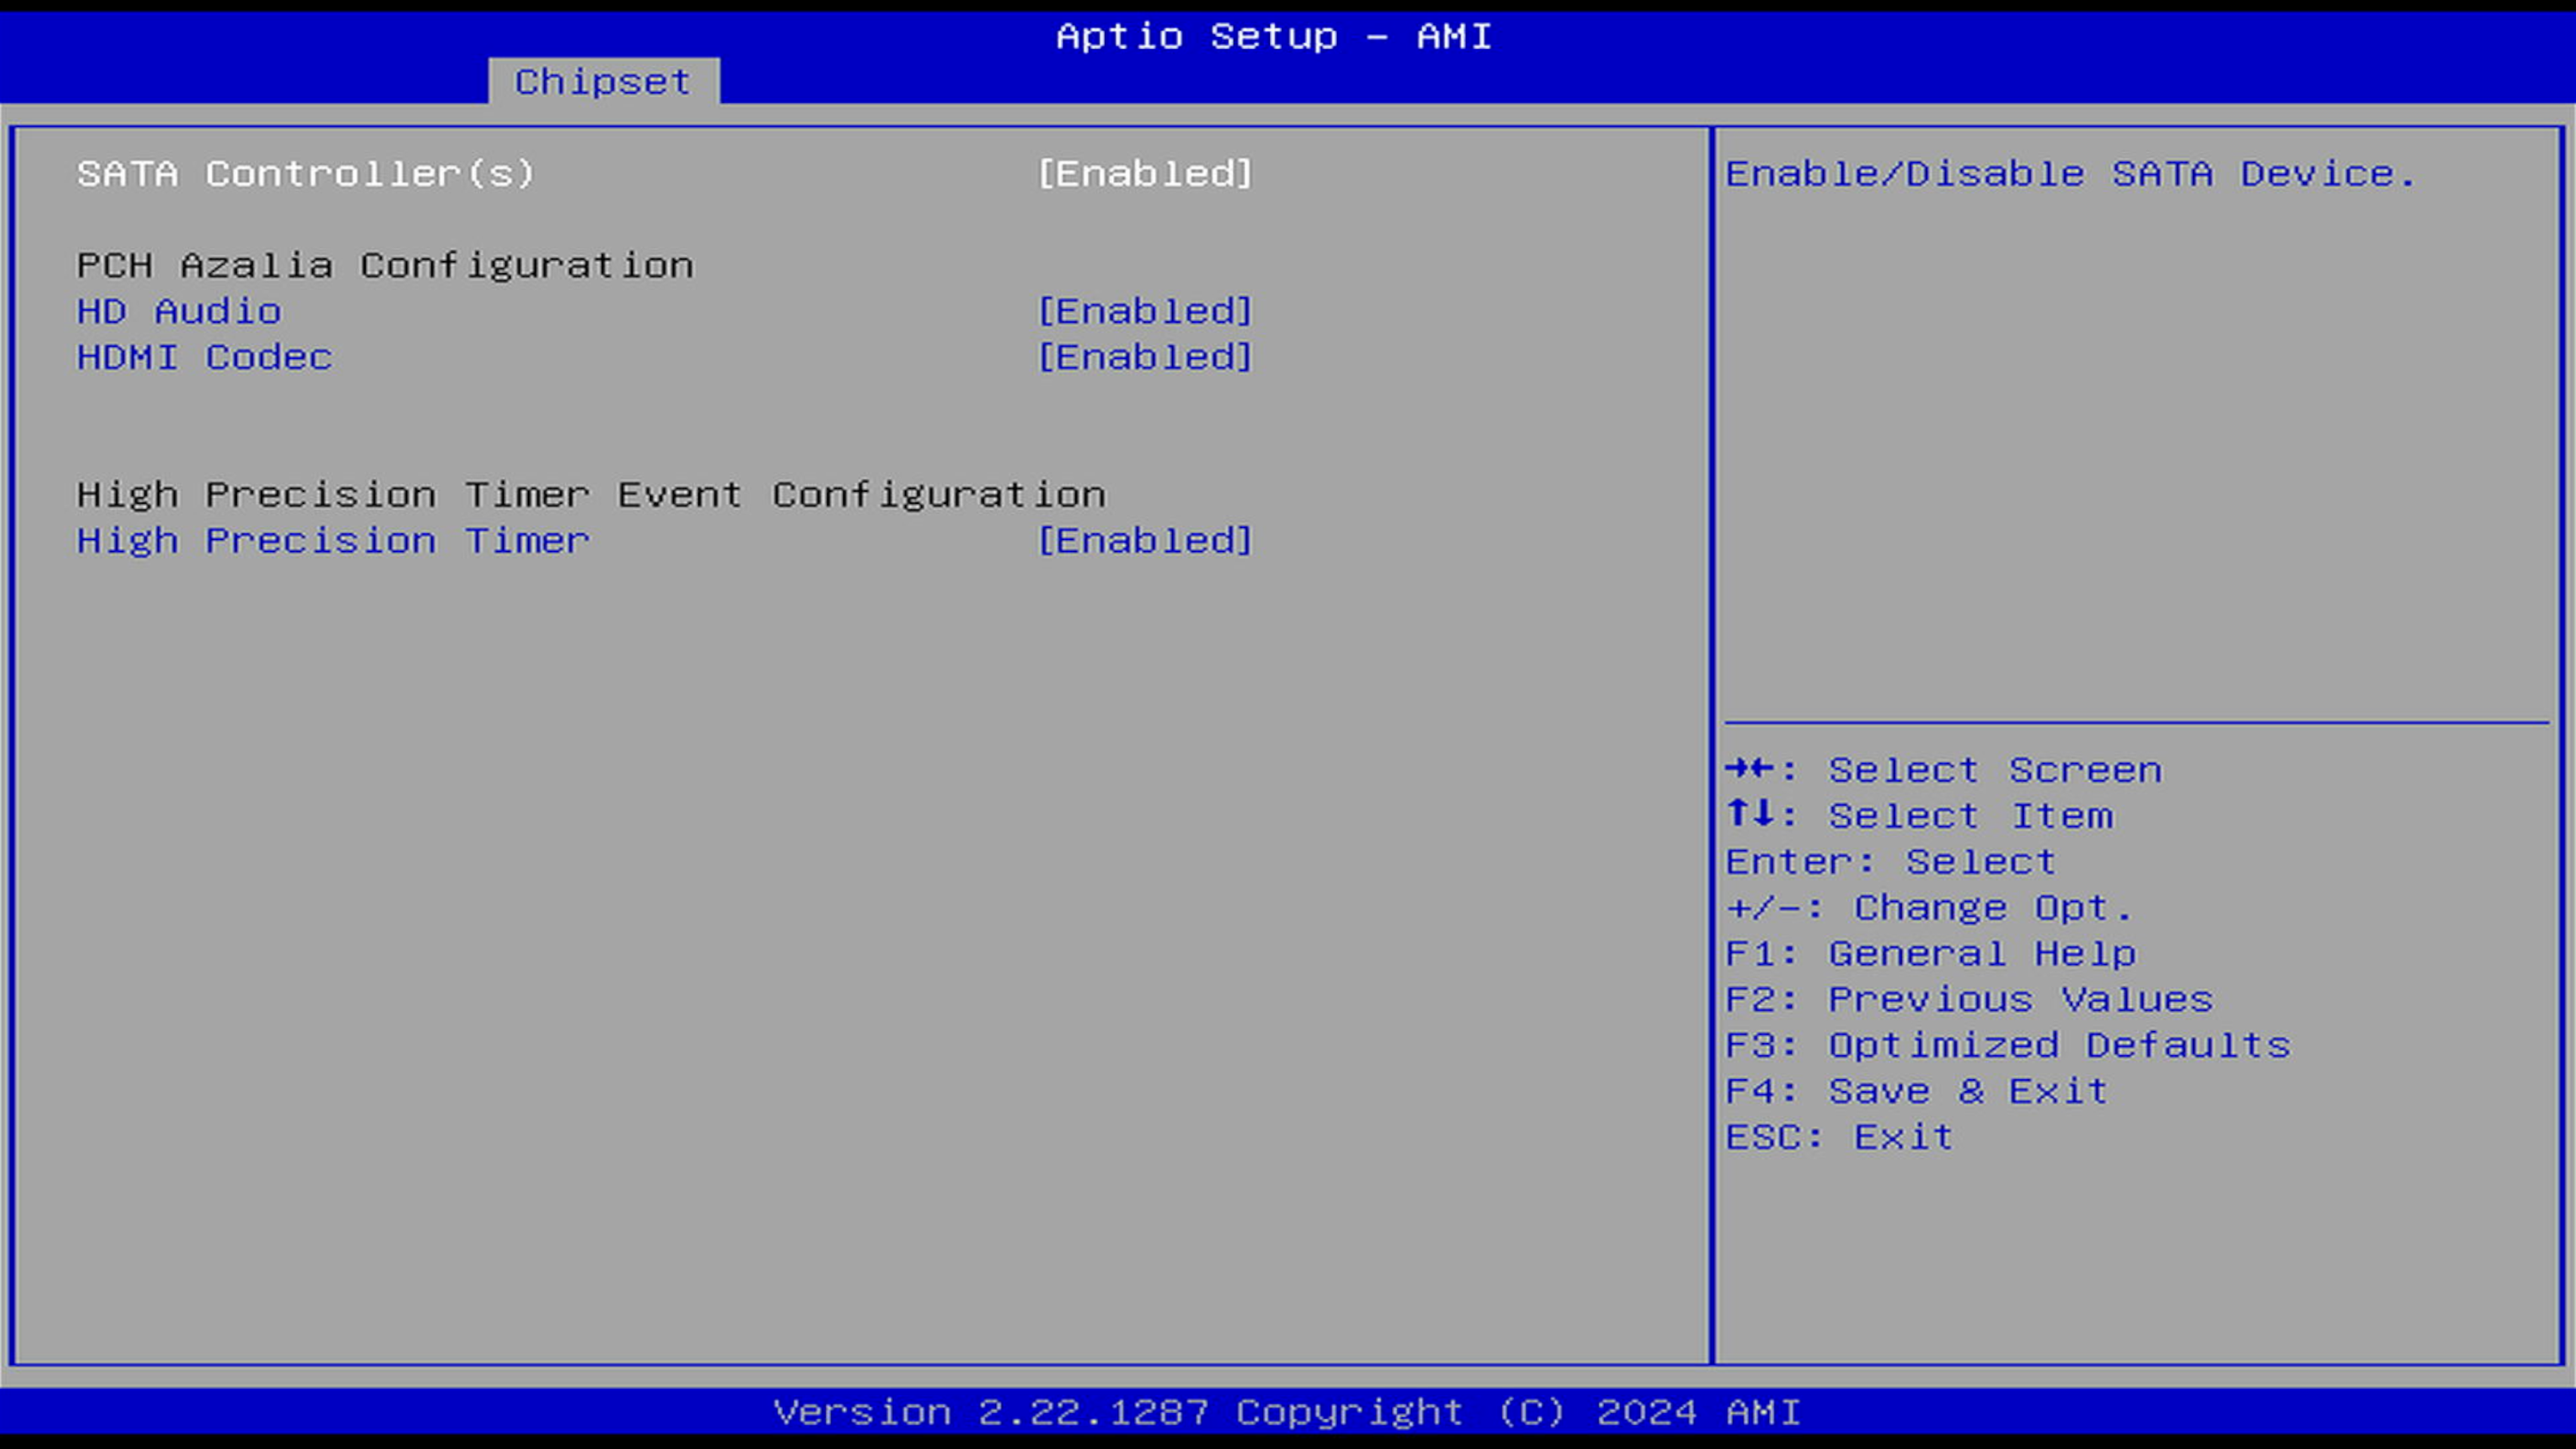
Task: Click the Enter: Select key hint
Action: [x=1890, y=862]
